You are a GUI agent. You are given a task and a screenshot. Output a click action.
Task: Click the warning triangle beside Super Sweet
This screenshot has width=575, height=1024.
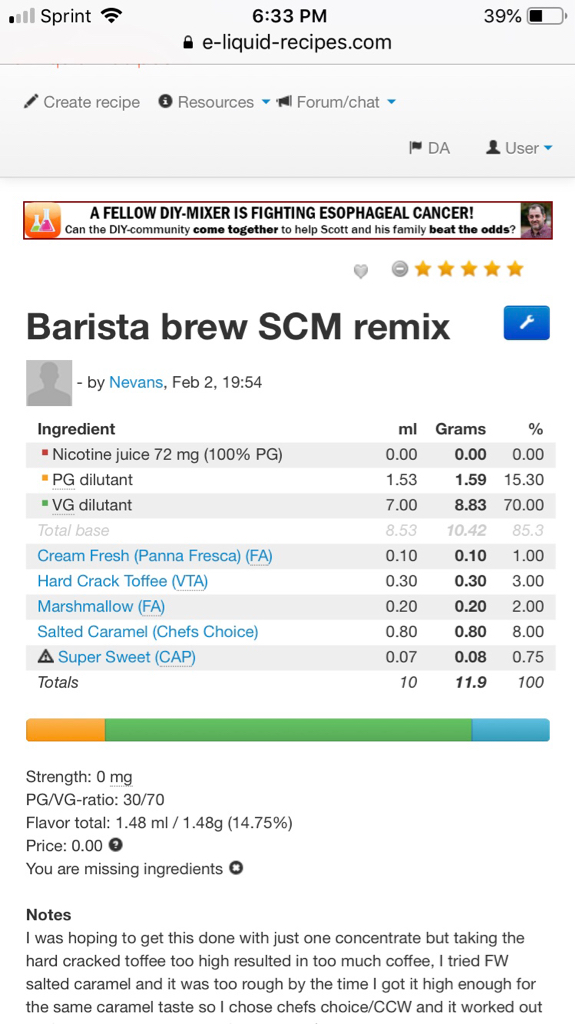[46, 657]
